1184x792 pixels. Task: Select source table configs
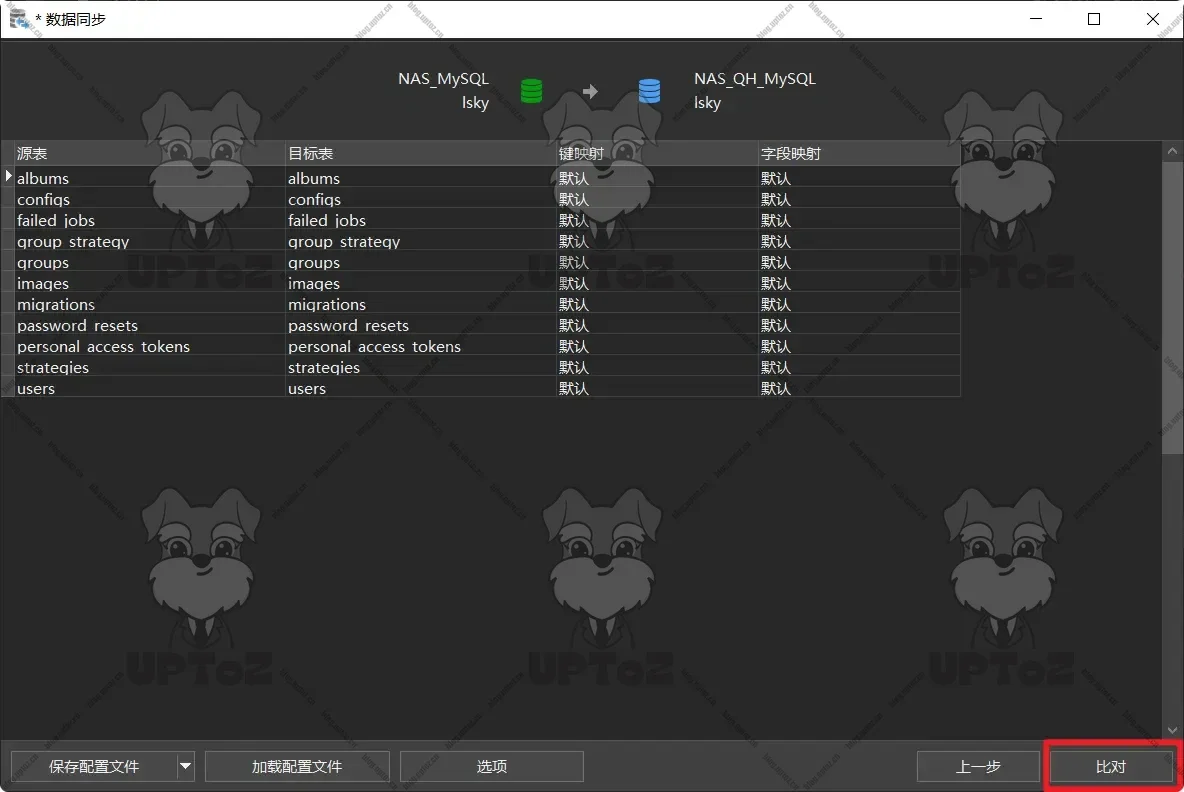(x=150, y=199)
